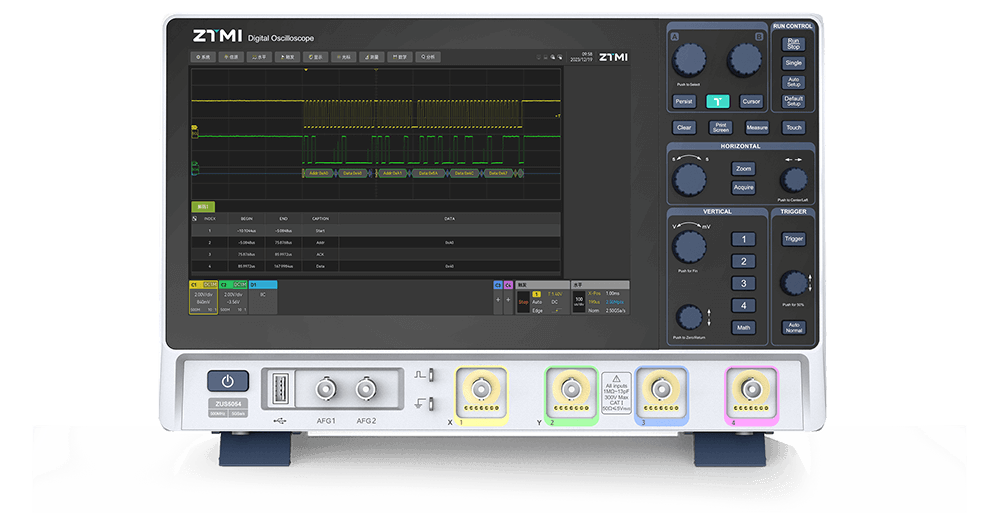The width and height of the screenshot is (1000, 524).
Task: Tap the 分析 (Analysis) toolbar icon
Action: [428, 57]
